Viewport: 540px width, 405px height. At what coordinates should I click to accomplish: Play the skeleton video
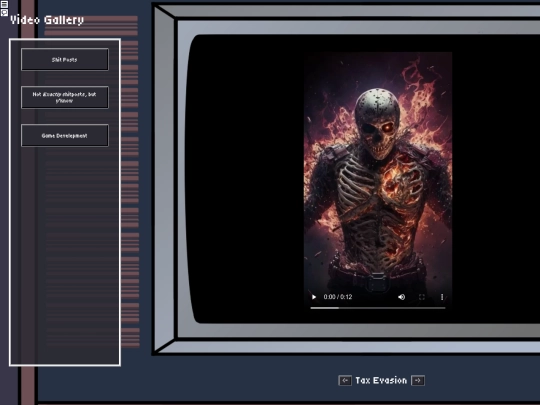[x=314, y=297]
